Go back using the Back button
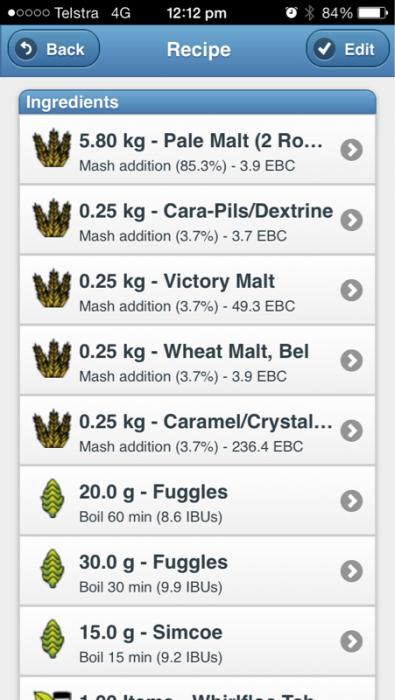Screen dimensions: 395x700 tap(54, 49)
